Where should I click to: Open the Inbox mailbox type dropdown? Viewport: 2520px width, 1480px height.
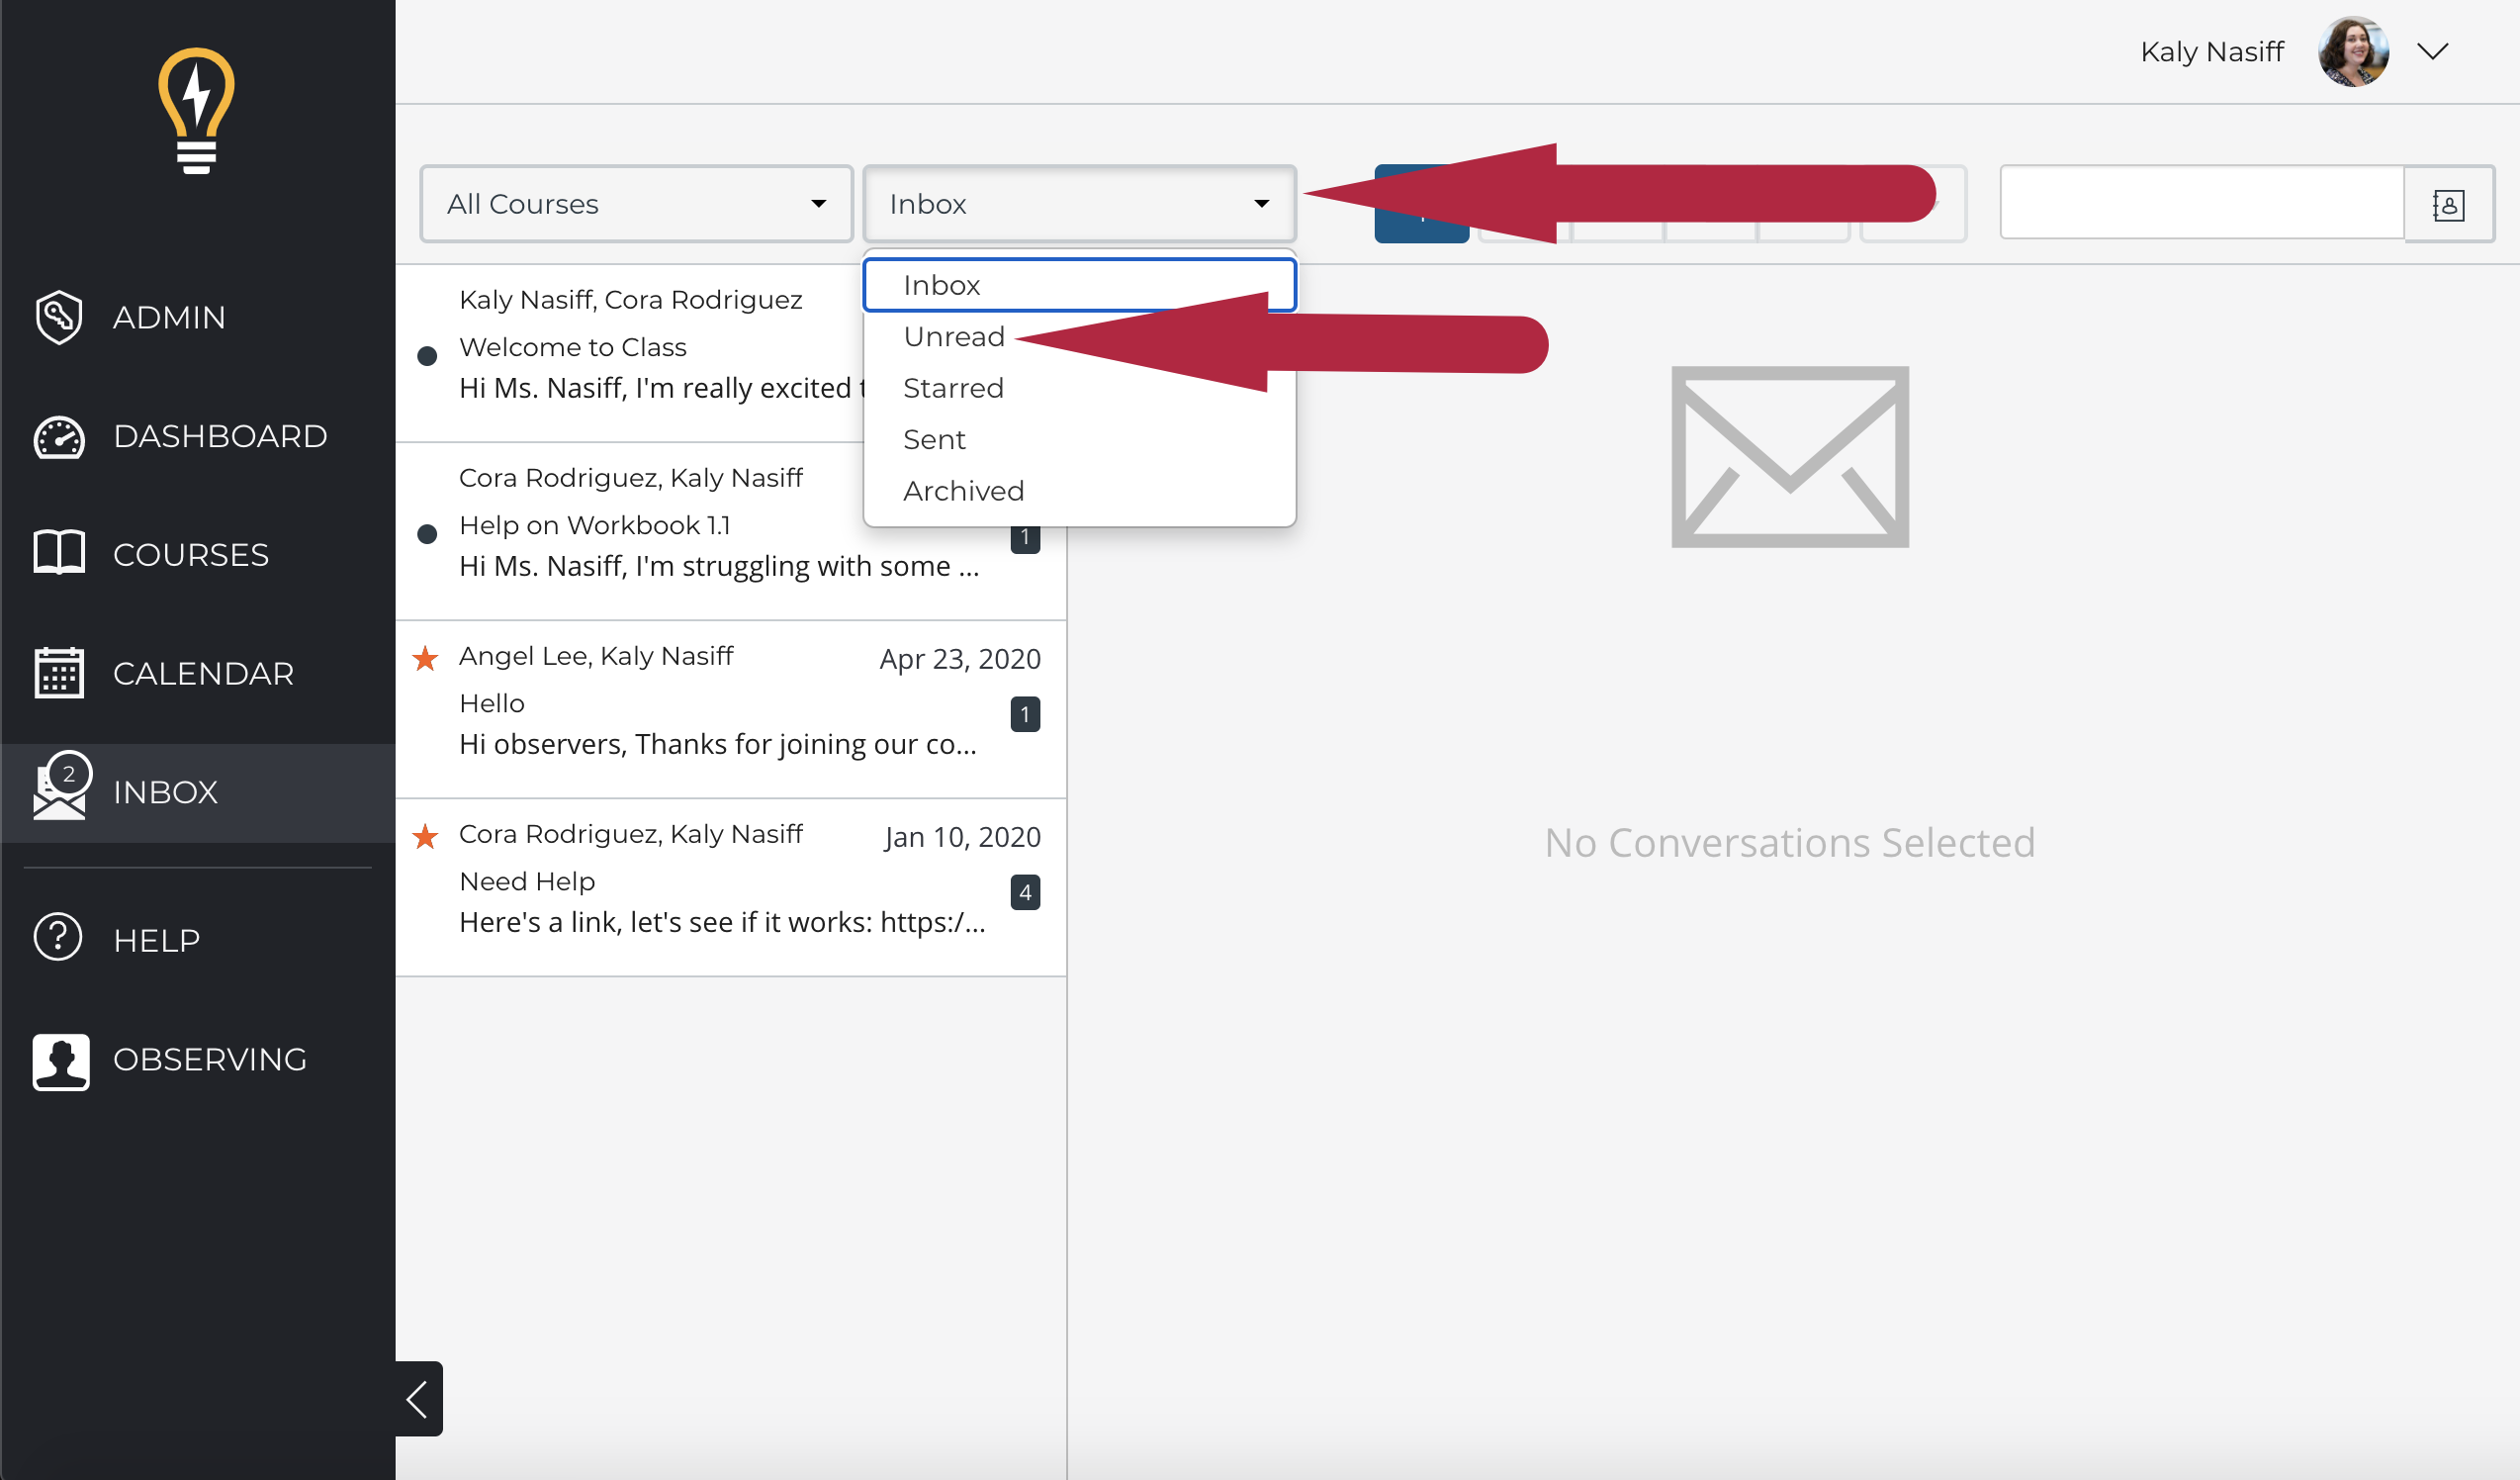(x=1079, y=204)
